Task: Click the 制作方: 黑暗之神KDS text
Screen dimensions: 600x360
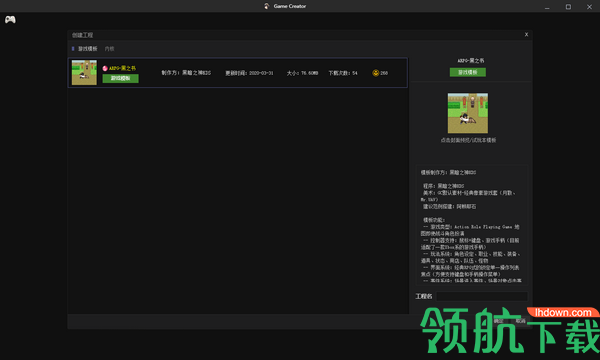Action: tap(186, 73)
